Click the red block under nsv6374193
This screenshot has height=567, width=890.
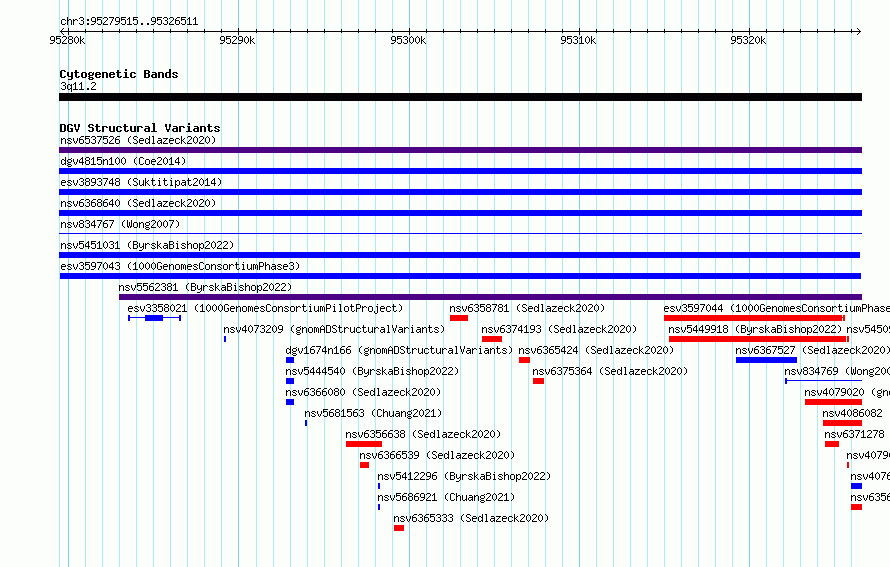tap(492, 339)
